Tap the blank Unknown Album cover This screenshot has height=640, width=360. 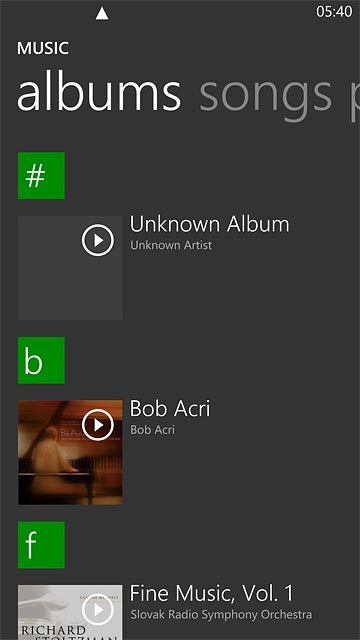click(x=70, y=268)
